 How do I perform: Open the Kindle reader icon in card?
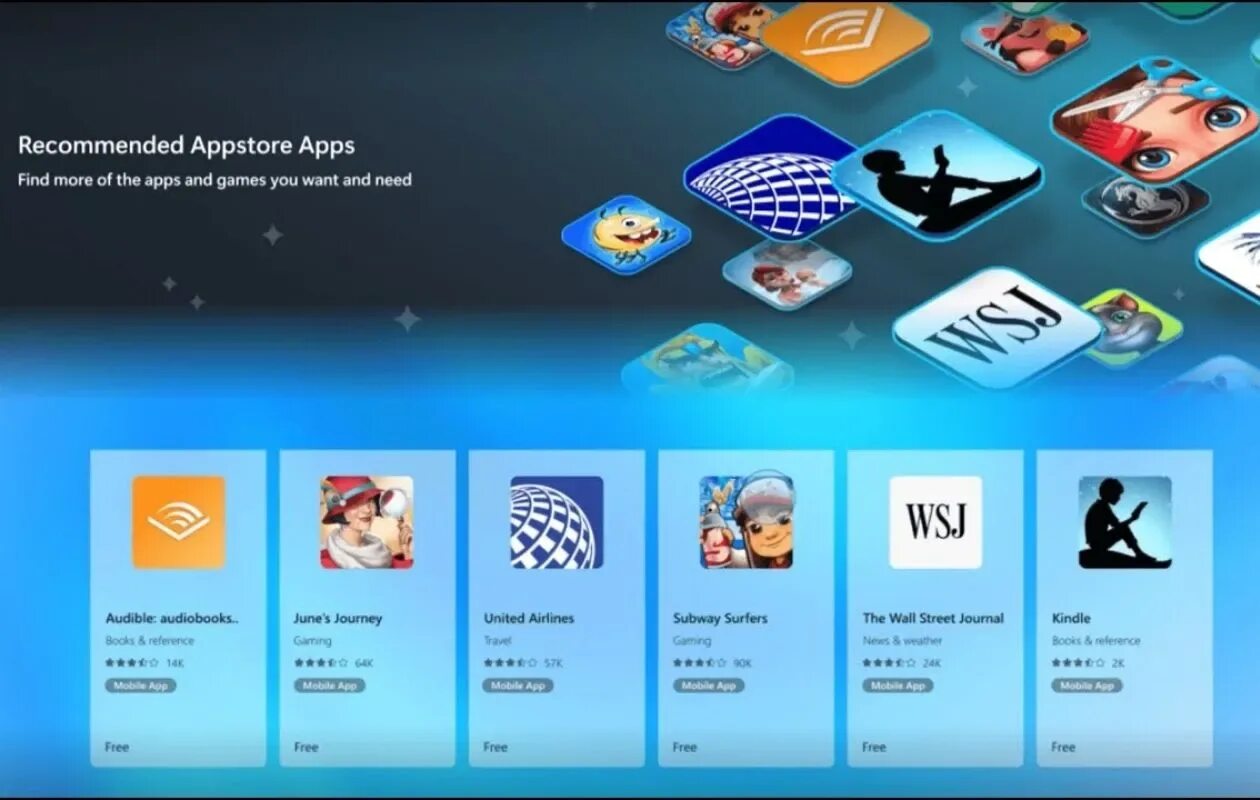[x=1125, y=522]
